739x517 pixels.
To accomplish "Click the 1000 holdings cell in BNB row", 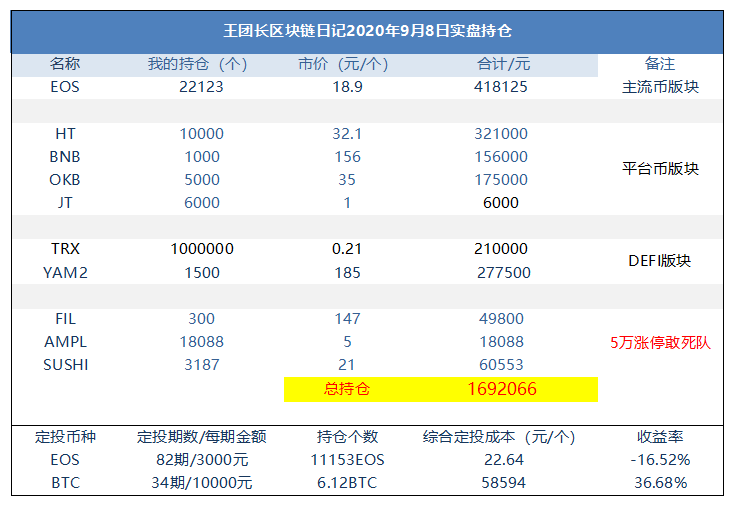I will [x=202, y=157].
